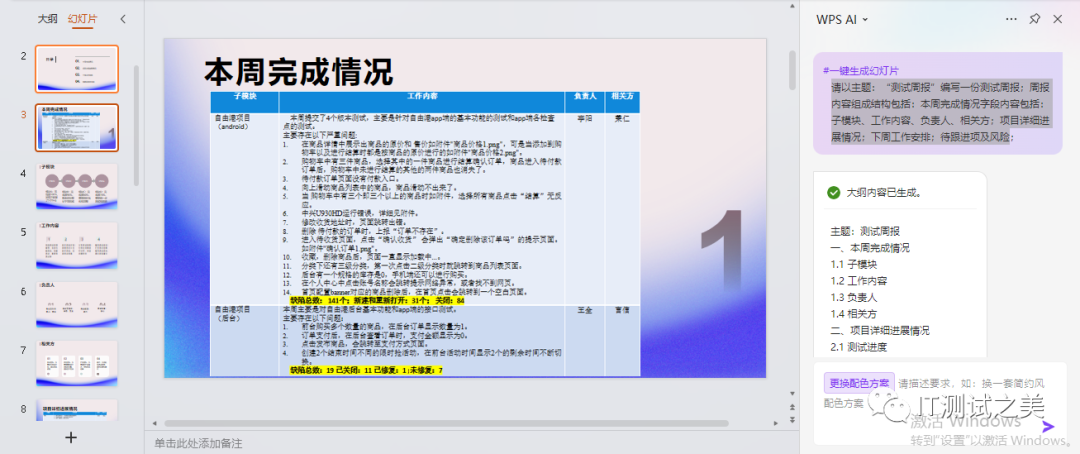Click the 更换配色方案 tag button
This screenshot has width=1080, height=454.
(x=858, y=382)
